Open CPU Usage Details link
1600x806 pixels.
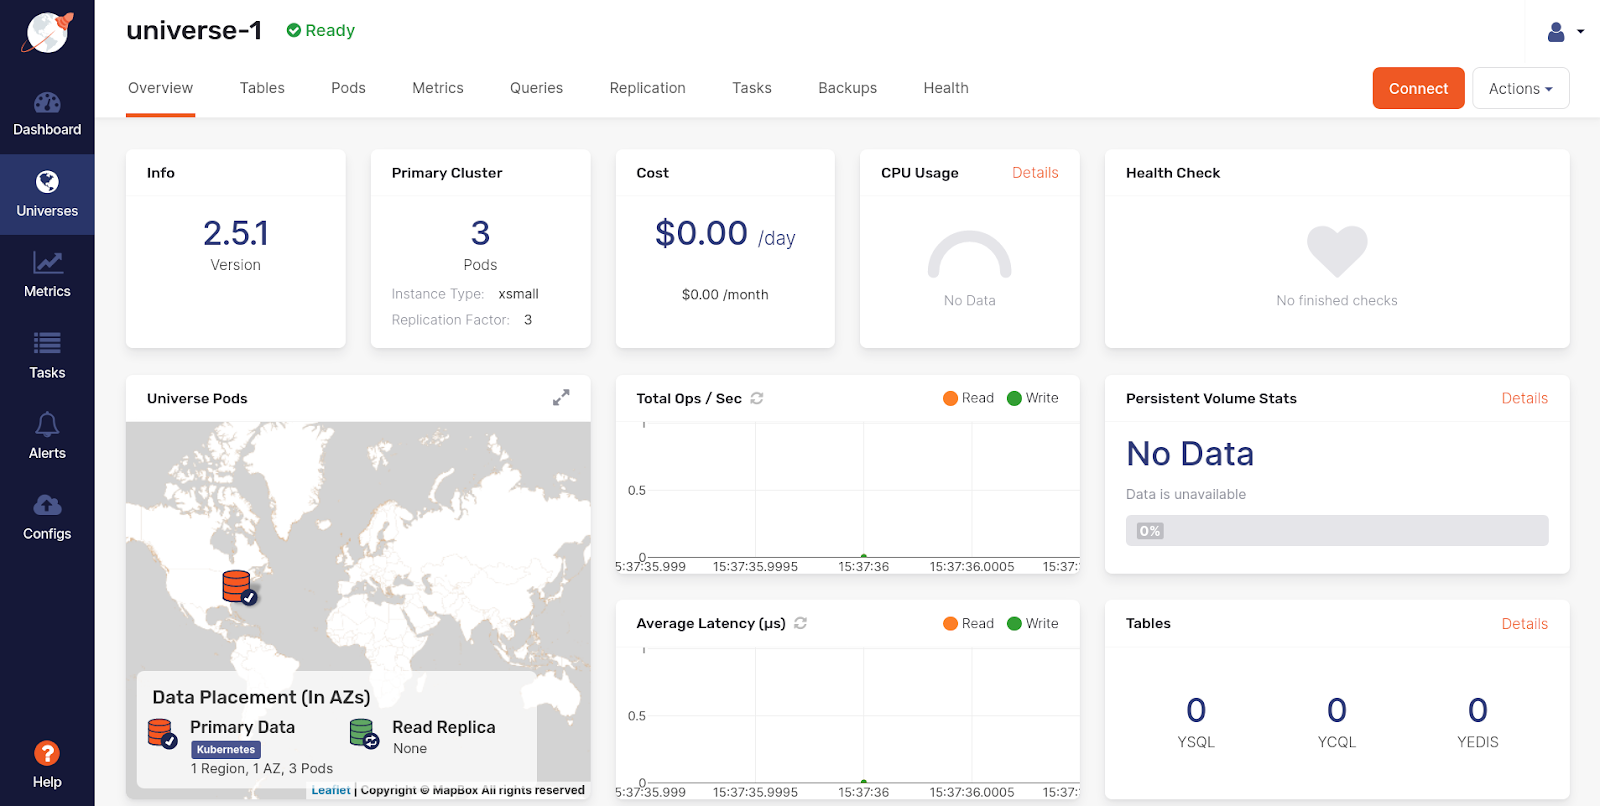(1035, 173)
